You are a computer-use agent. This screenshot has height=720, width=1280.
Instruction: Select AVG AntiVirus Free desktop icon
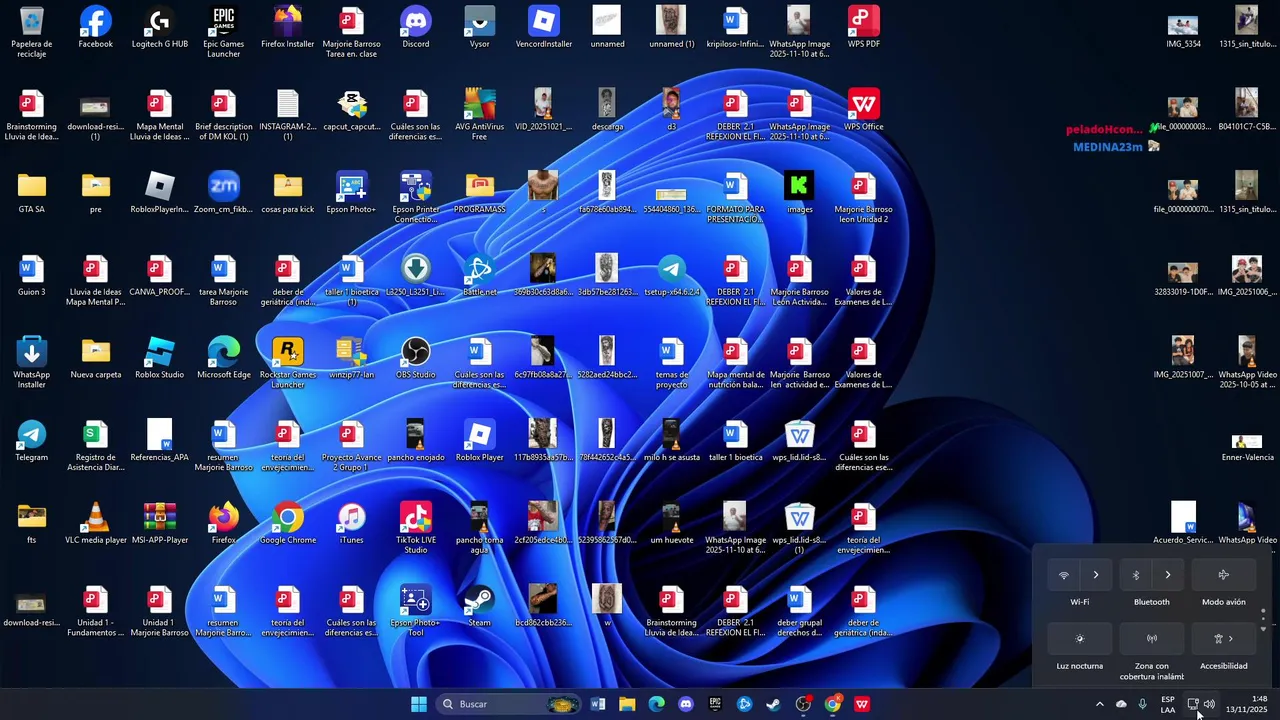click(480, 114)
